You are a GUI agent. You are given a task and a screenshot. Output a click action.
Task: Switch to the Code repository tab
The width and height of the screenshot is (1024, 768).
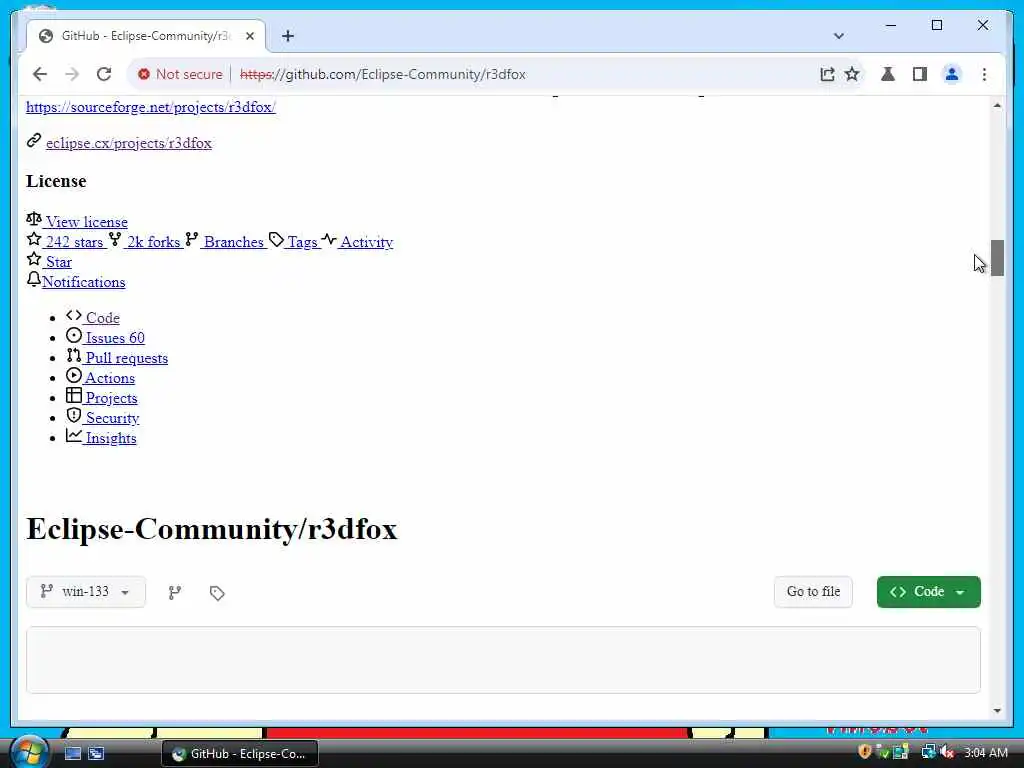tap(103, 318)
